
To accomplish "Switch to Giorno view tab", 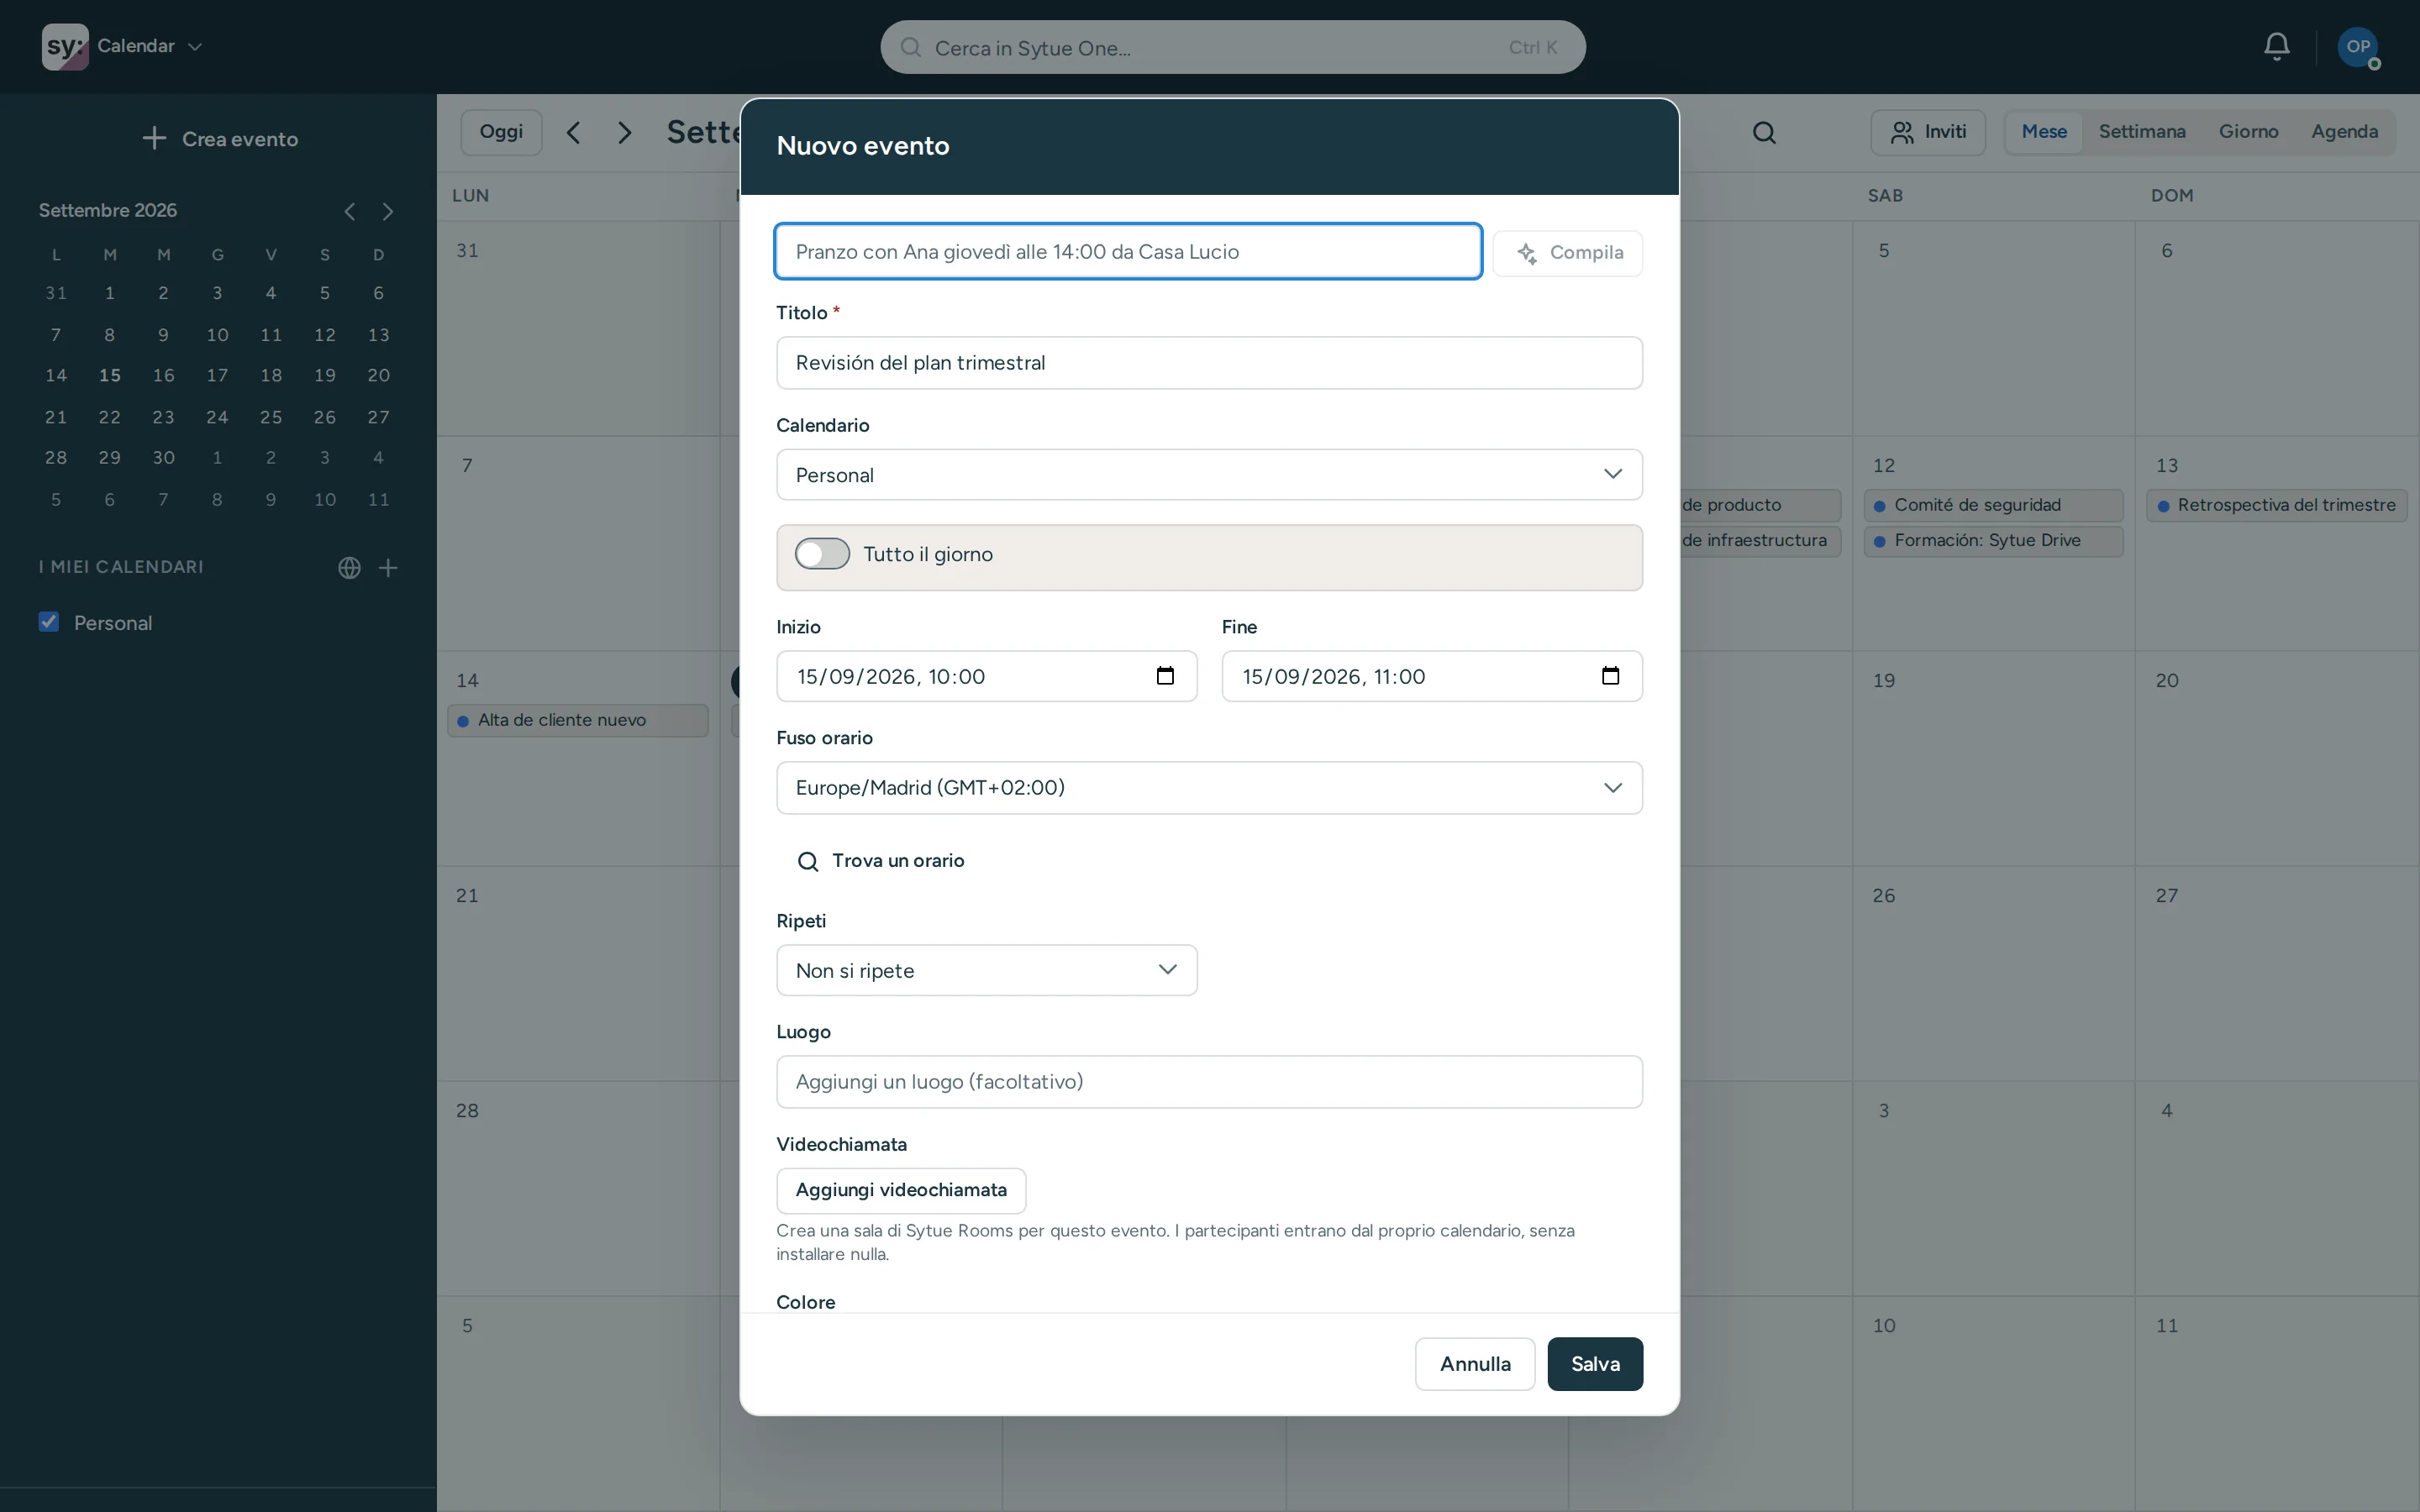I will [2248, 132].
